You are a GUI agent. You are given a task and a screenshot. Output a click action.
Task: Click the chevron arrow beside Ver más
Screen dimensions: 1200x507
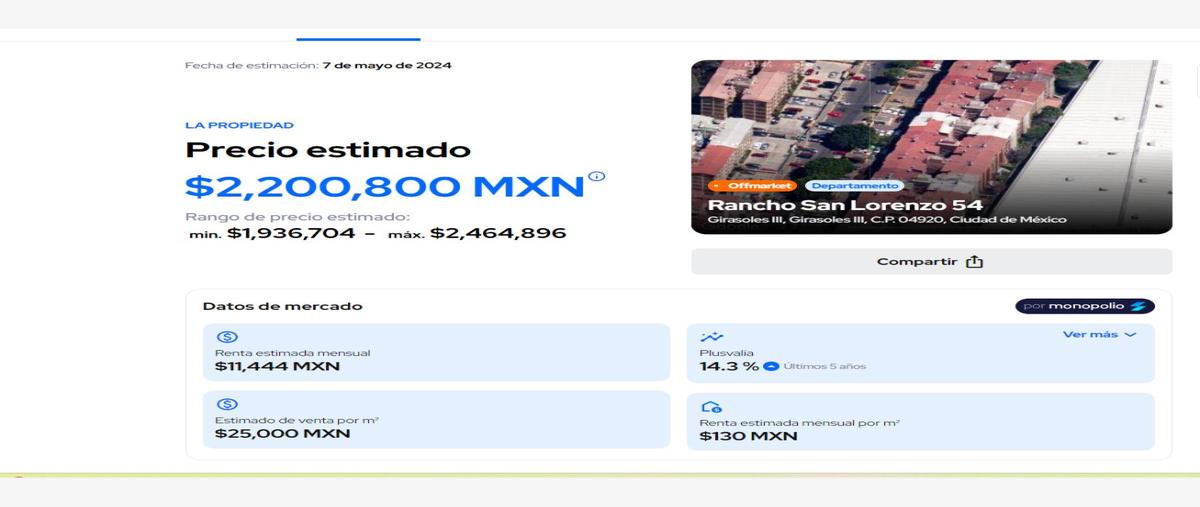1131,335
